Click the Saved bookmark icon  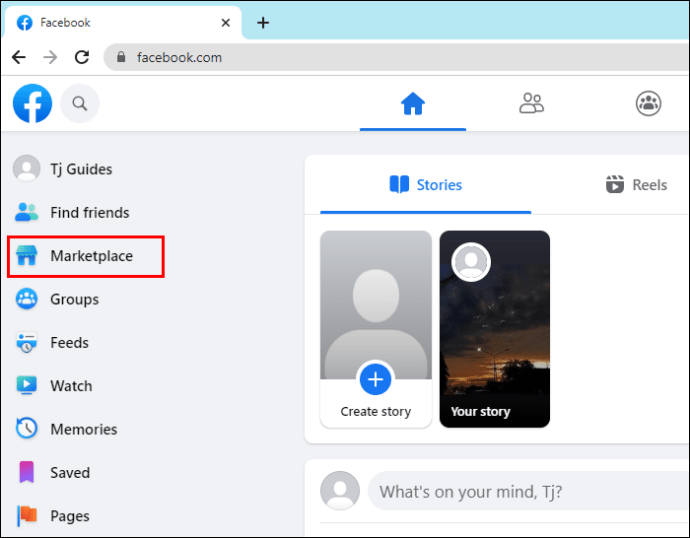(x=26, y=472)
